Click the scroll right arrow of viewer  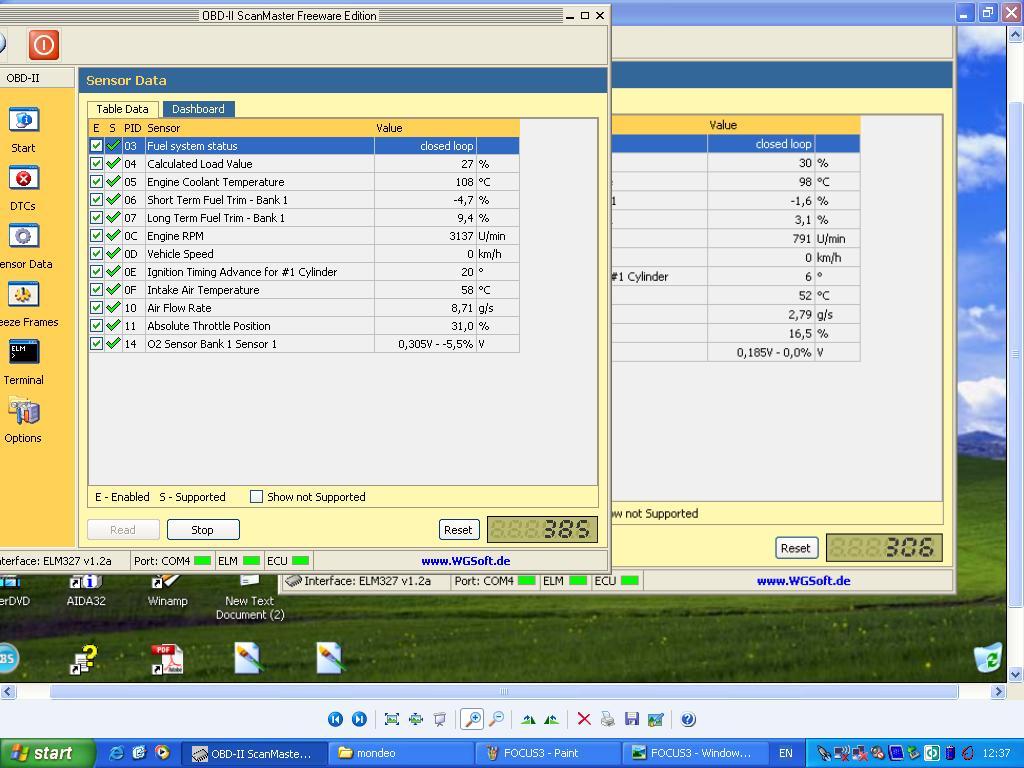pyautogui.click(x=998, y=691)
